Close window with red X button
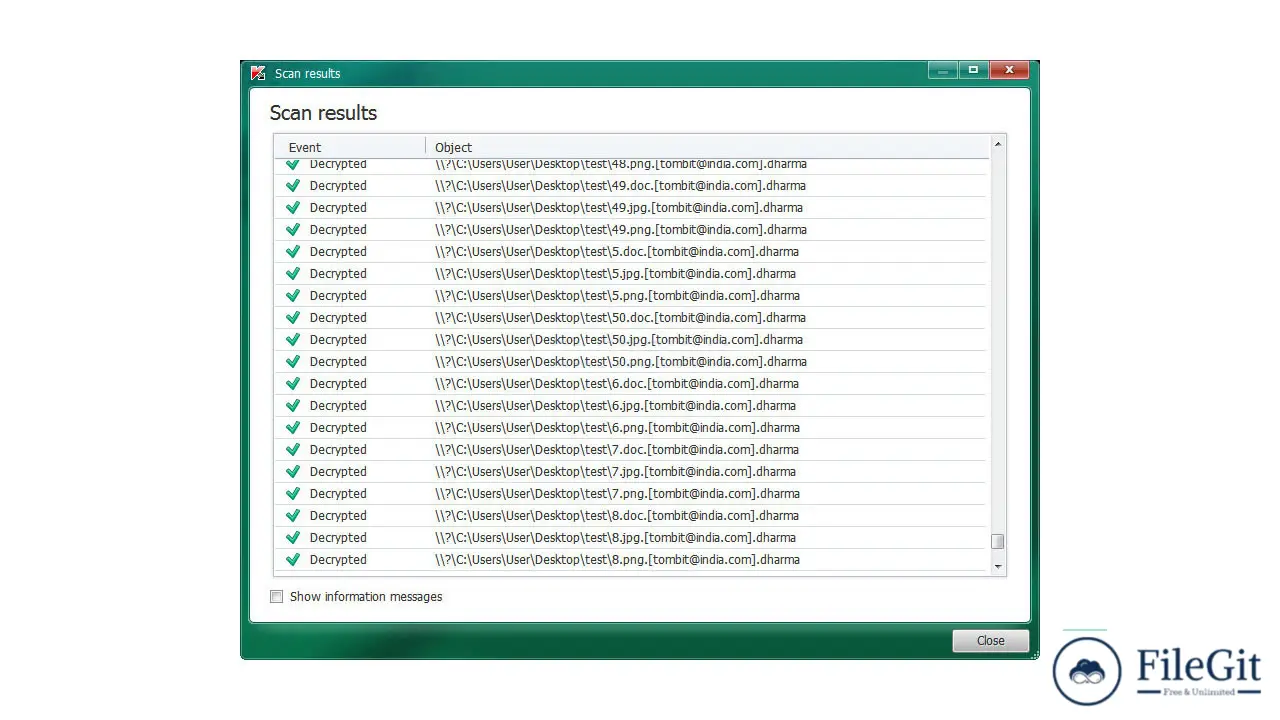Image resolution: width=1280 pixels, height=720 pixels. 1010,70
